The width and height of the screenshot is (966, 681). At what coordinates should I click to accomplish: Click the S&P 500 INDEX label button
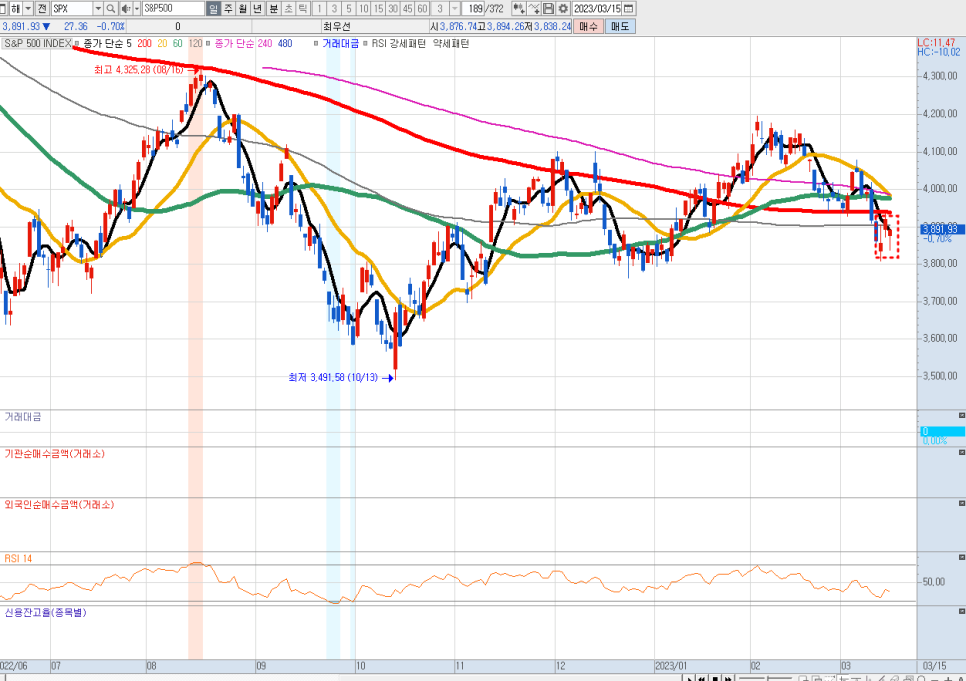pyautogui.click(x=37, y=43)
